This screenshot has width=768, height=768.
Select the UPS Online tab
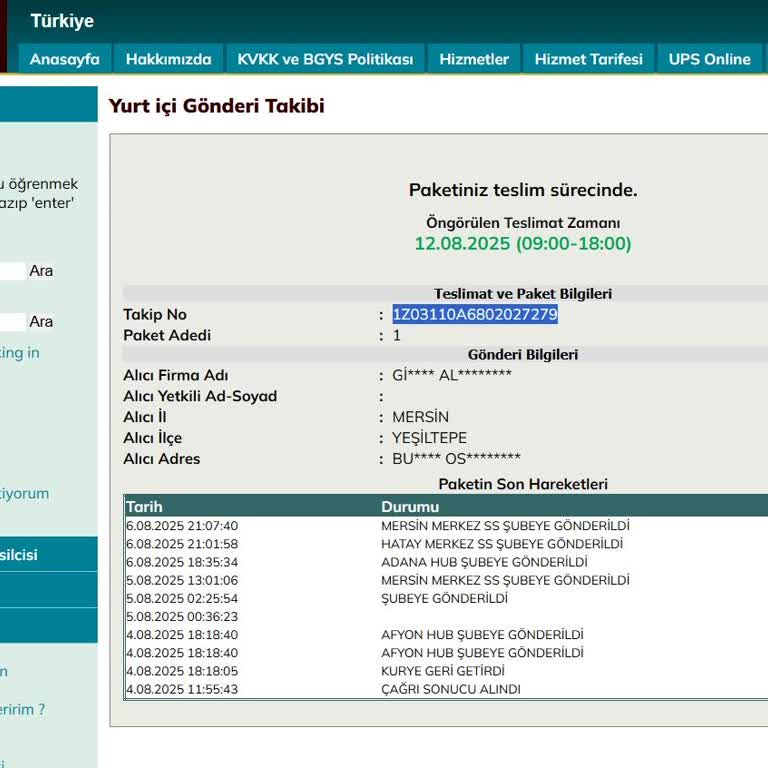click(709, 59)
